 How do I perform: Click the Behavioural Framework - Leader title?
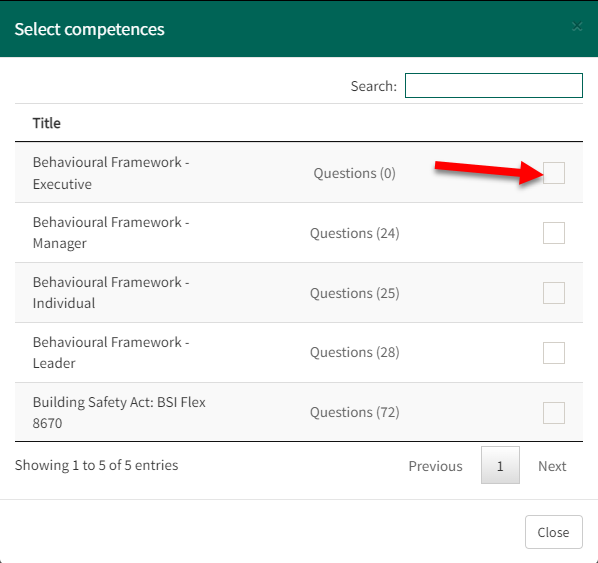[111, 352]
